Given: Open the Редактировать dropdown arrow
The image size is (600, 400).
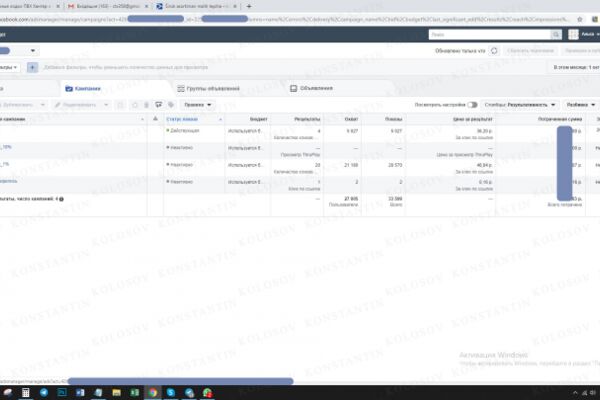Looking at the screenshot, I should click(x=106, y=105).
